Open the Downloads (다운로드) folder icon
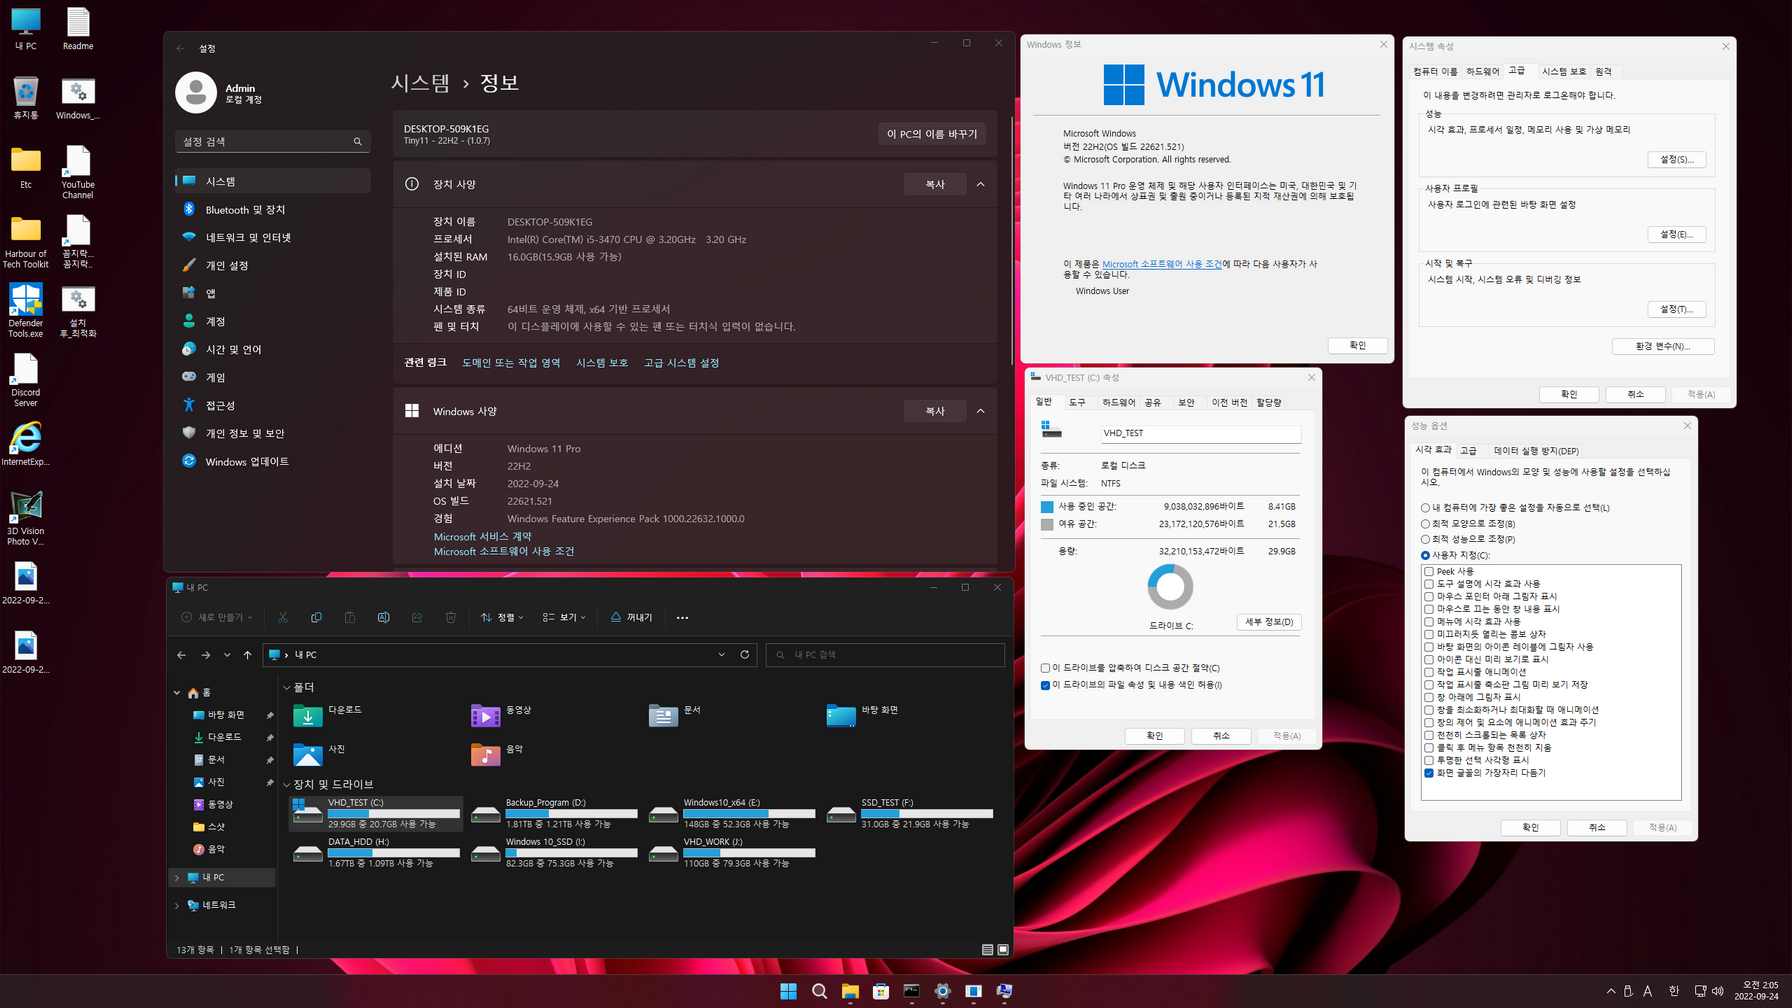1792x1008 pixels. coord(308,715)
